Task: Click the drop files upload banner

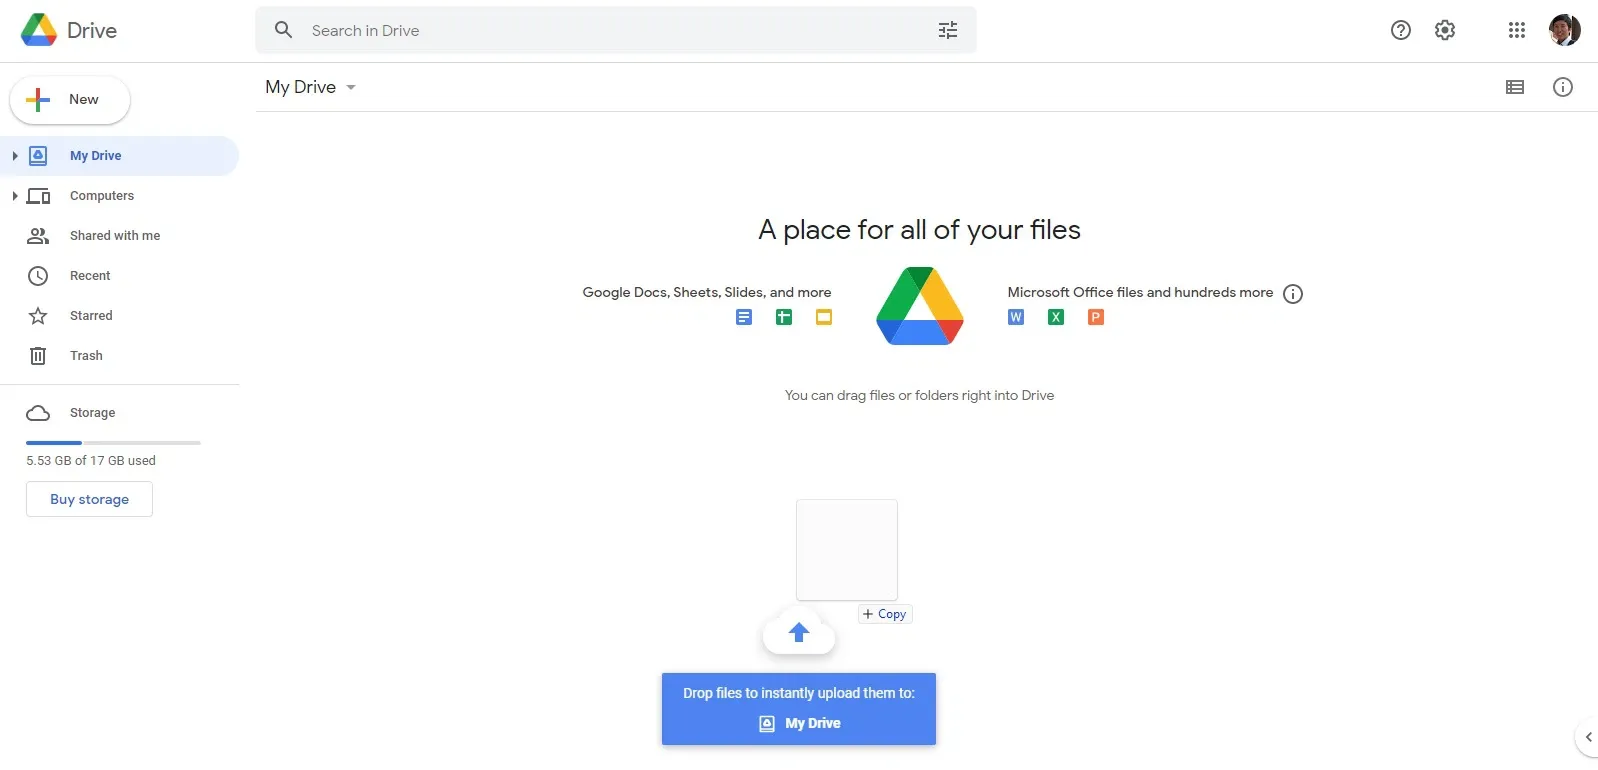Action: (x=799, y=709)
